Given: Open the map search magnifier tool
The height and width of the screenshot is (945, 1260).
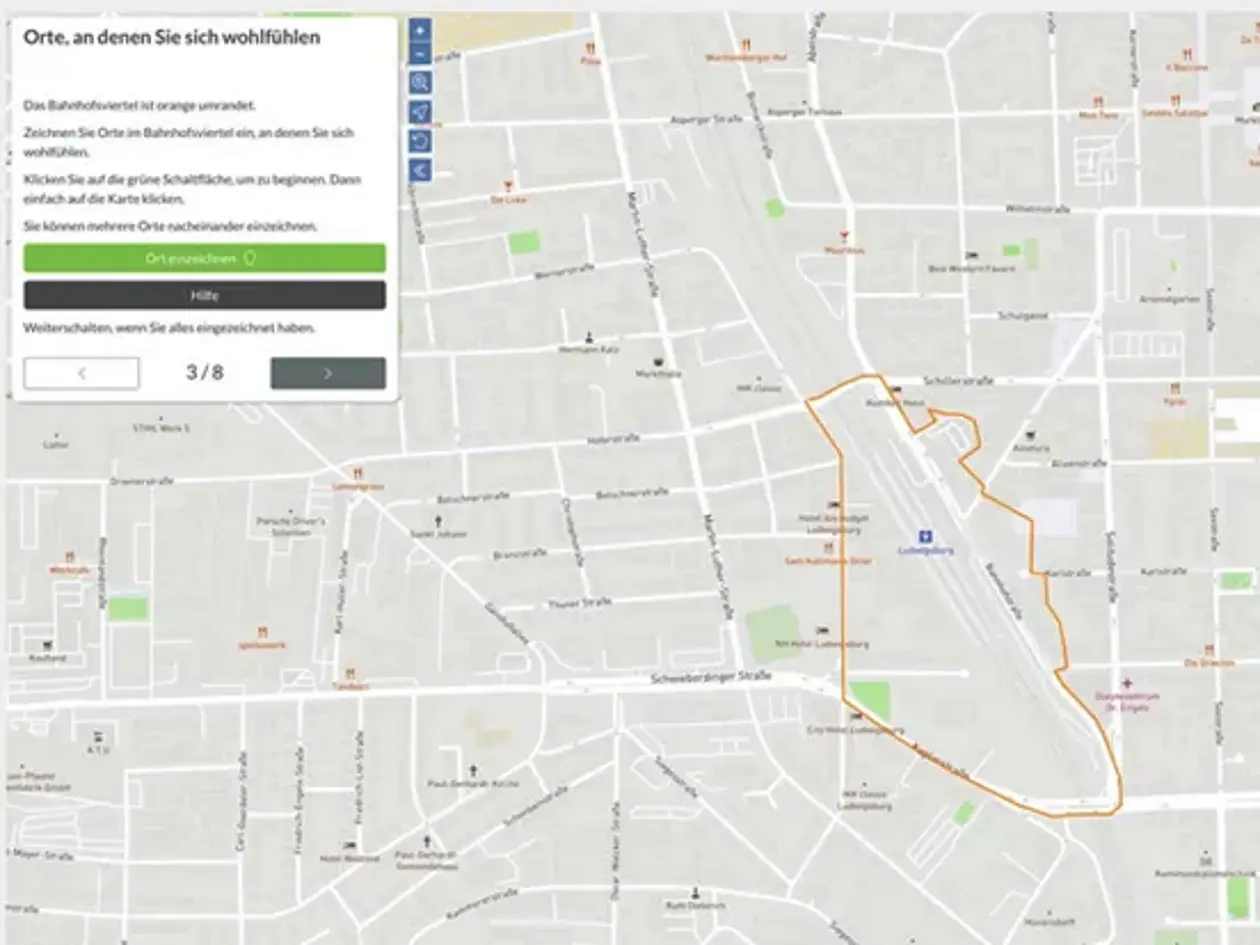Looking at the screenshot, I should point(420,82).
